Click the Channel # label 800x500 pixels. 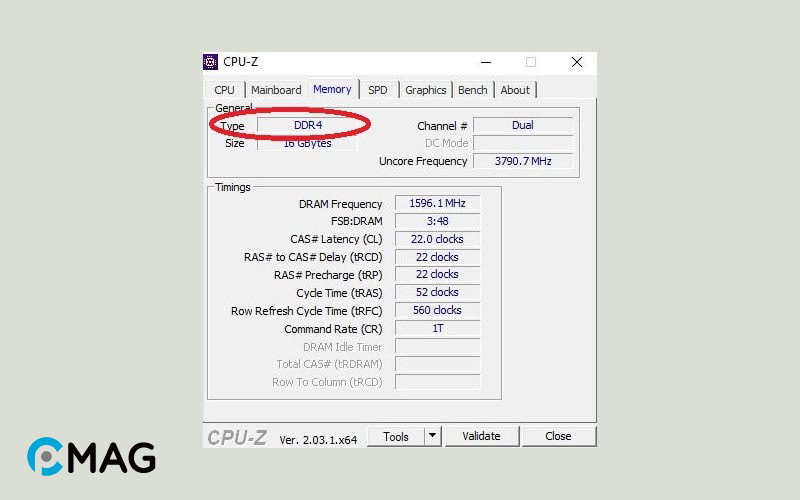click(x=442, y=126)
